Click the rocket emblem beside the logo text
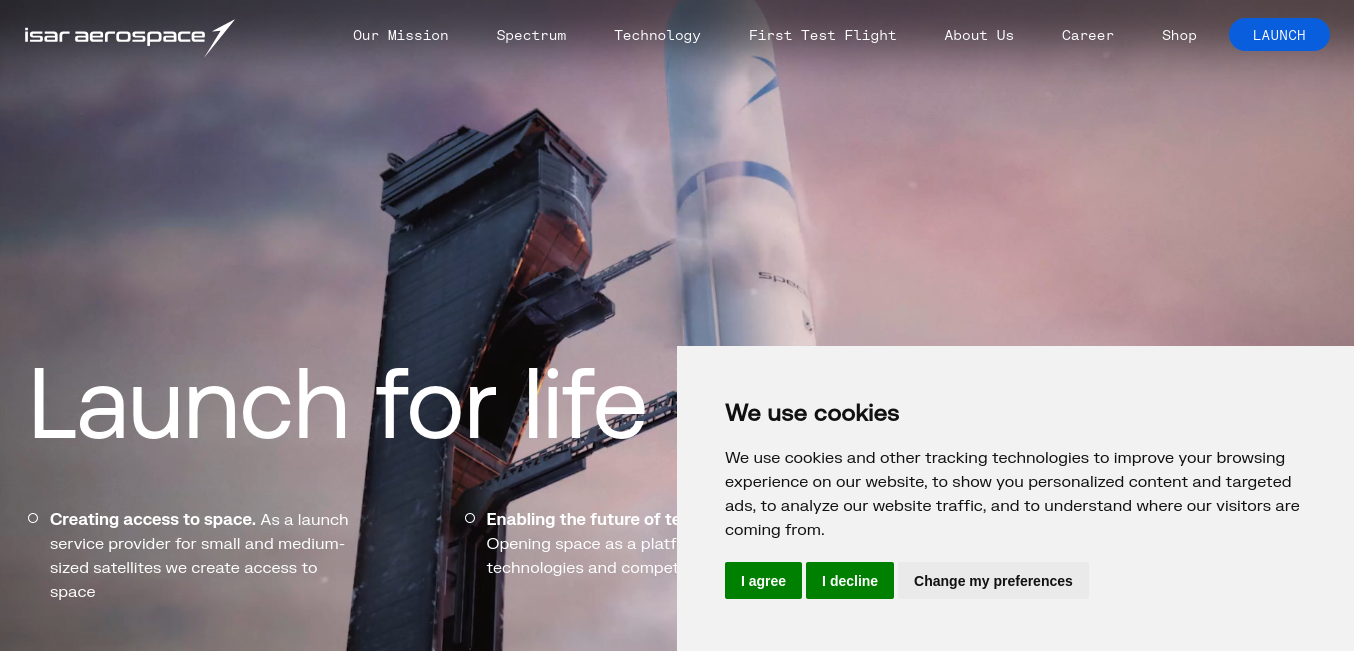The height and width of the screenshot is (651, 1366). click(x=220, y=37)
